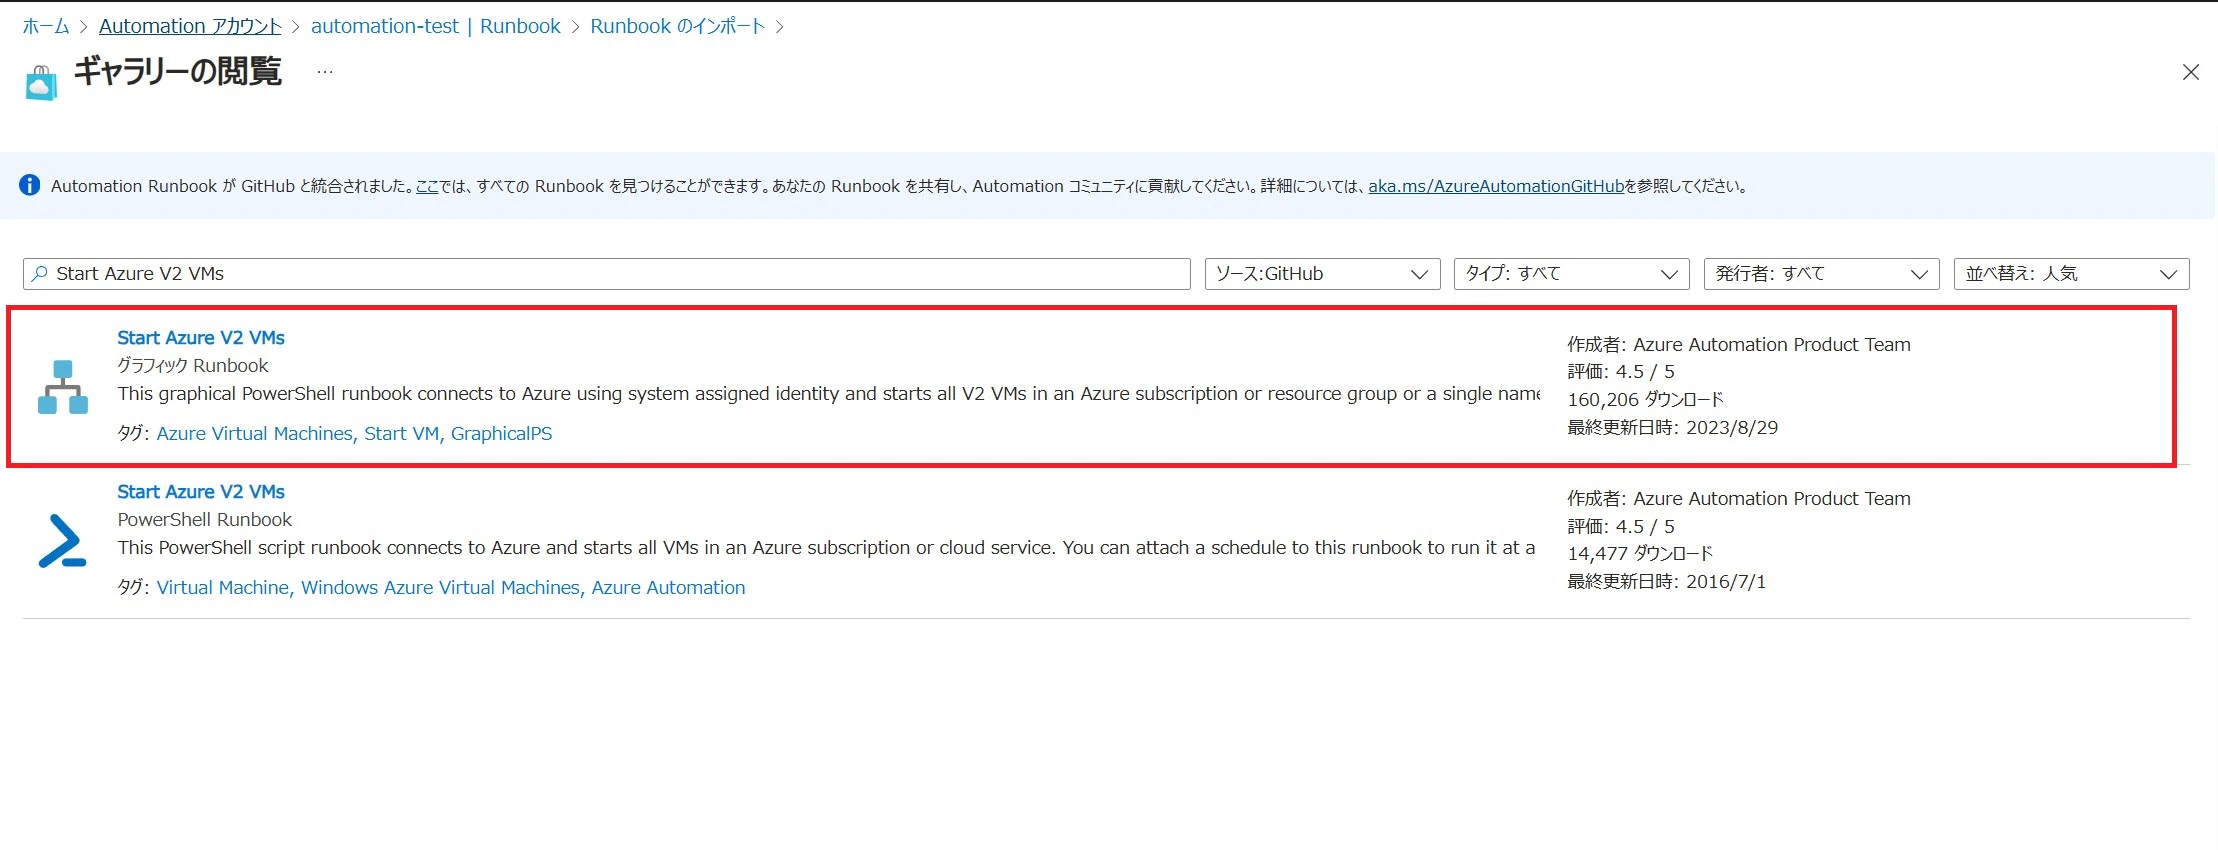Click the PowerShell script runbook description text
The image size is (2218, 850).
[x=826, y=548]
